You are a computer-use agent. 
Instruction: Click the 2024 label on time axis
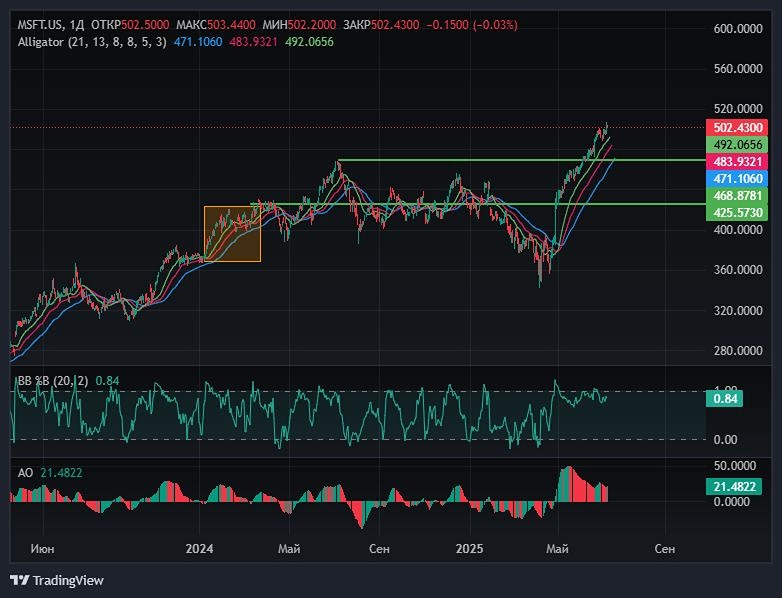pos(200,549)
